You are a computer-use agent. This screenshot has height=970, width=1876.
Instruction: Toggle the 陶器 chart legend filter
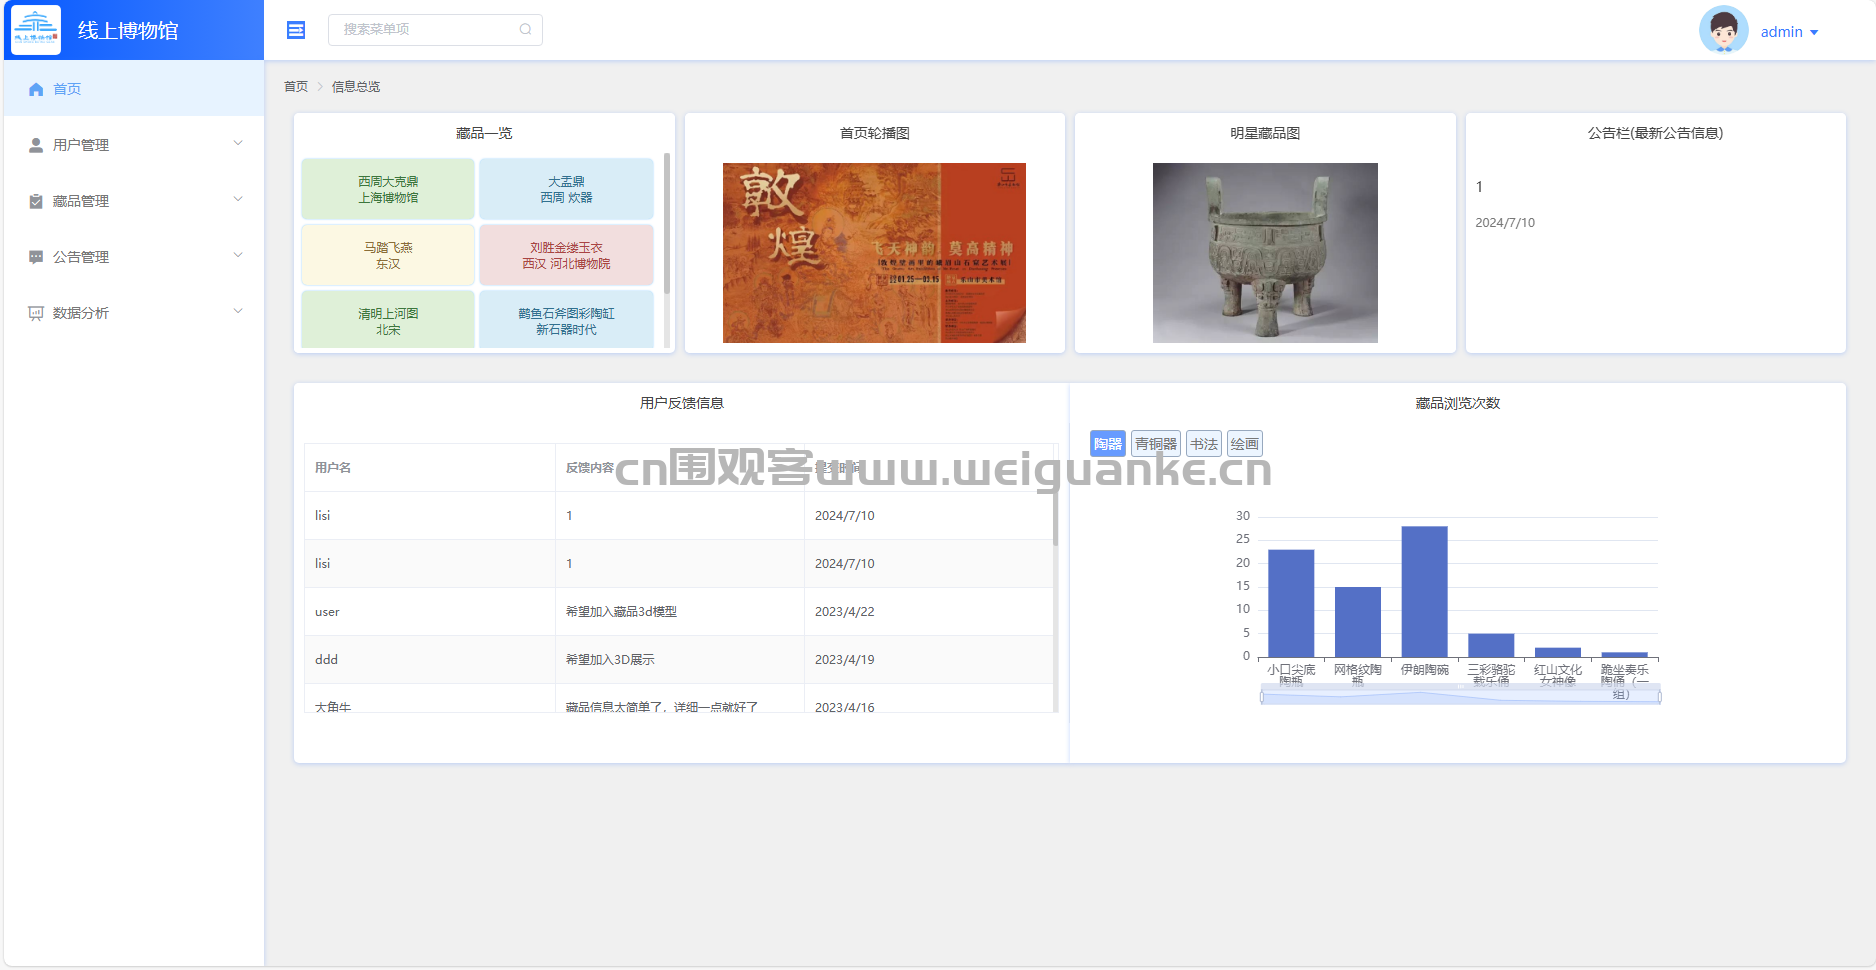point(1107,444)
